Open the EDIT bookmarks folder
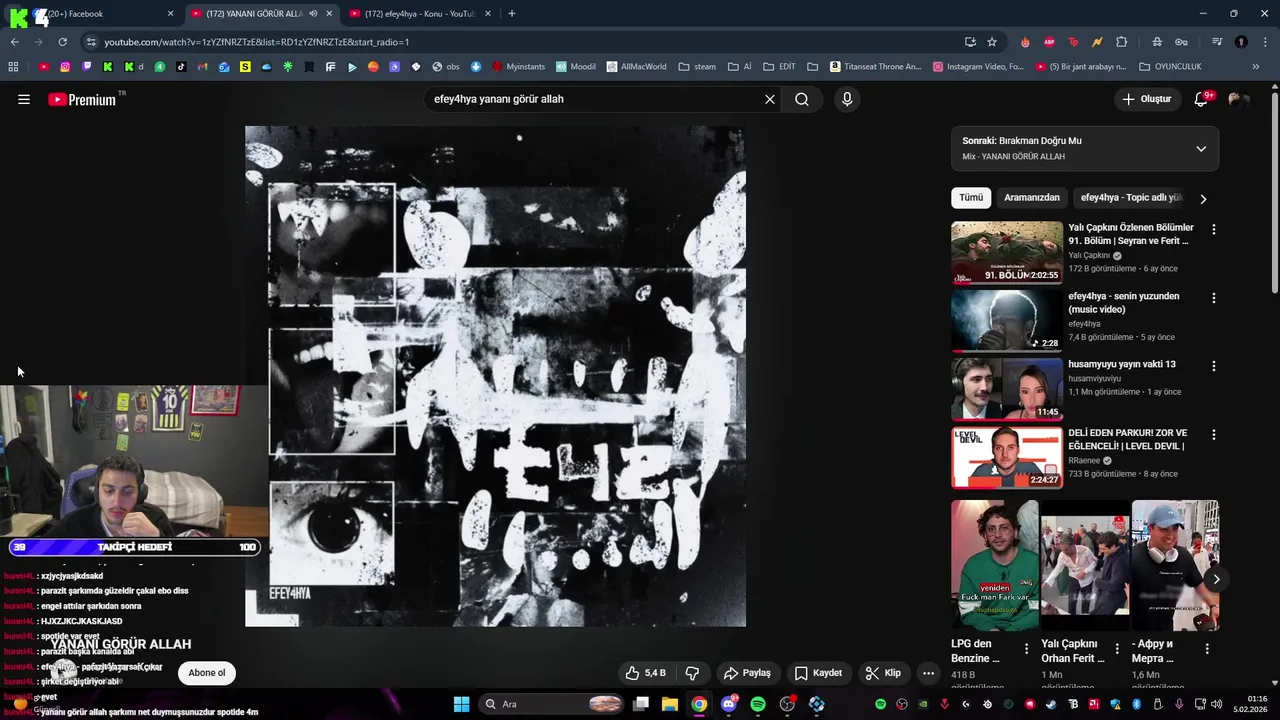1280x720 pixels. 779,67
